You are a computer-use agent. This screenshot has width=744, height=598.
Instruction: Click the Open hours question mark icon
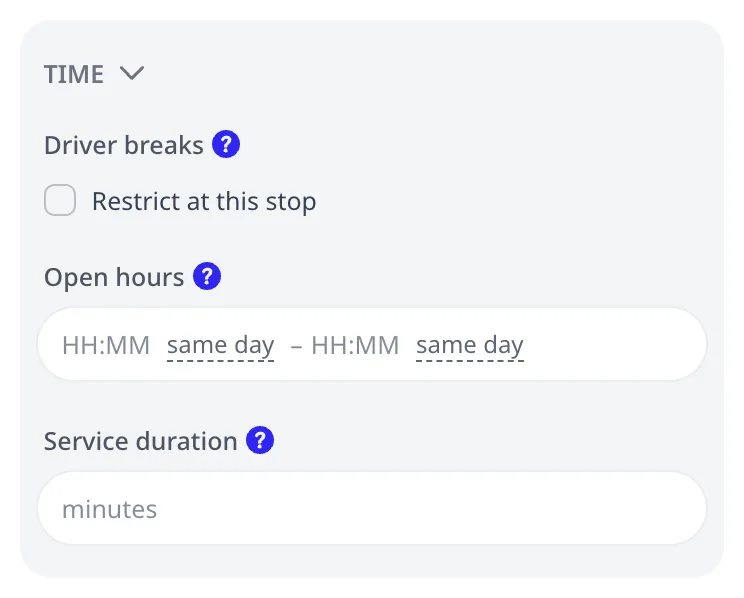coord(207,276)
